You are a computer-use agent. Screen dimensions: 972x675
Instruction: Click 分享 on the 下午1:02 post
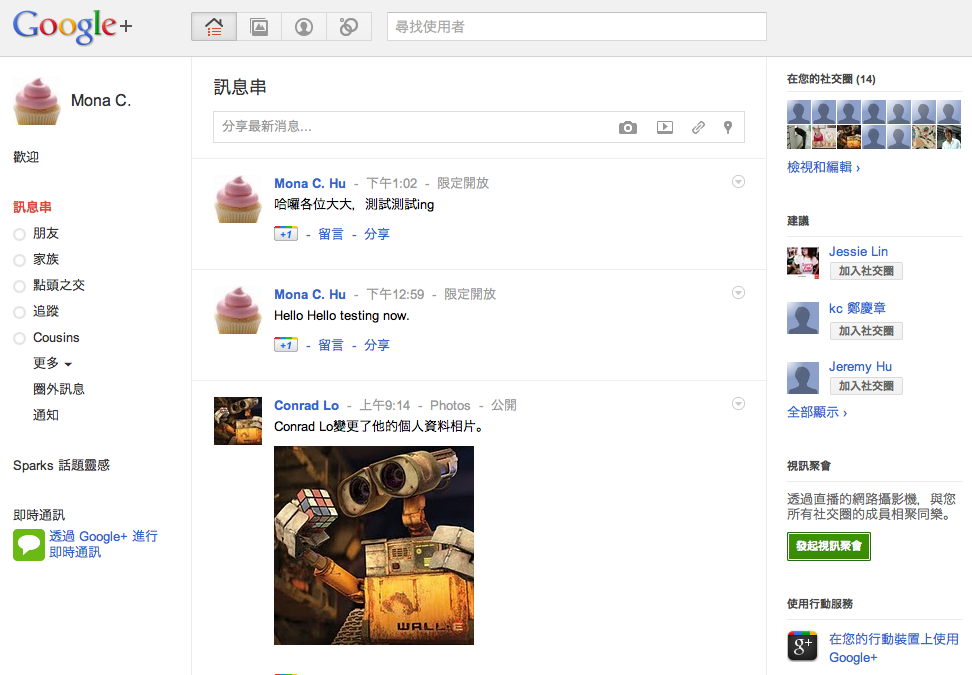tap(376, 234)
